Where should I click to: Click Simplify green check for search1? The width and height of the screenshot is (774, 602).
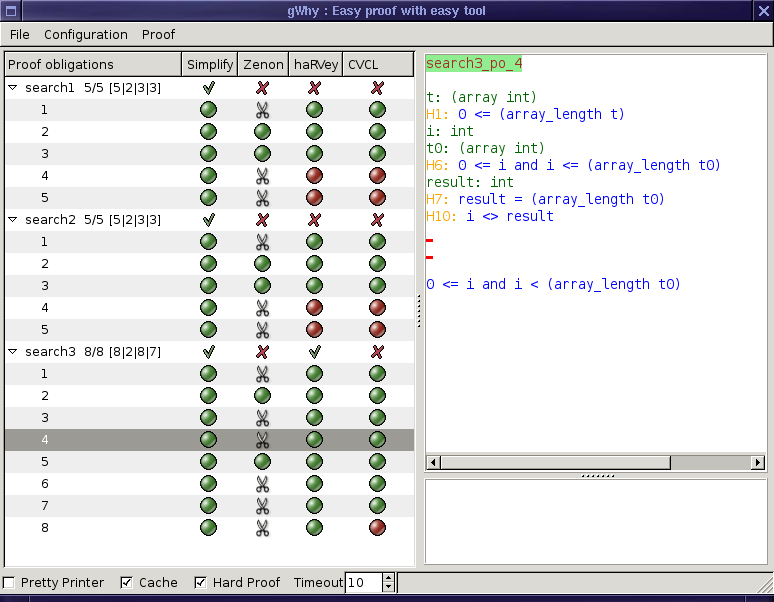pyautogui.click(x=209, y=88)
